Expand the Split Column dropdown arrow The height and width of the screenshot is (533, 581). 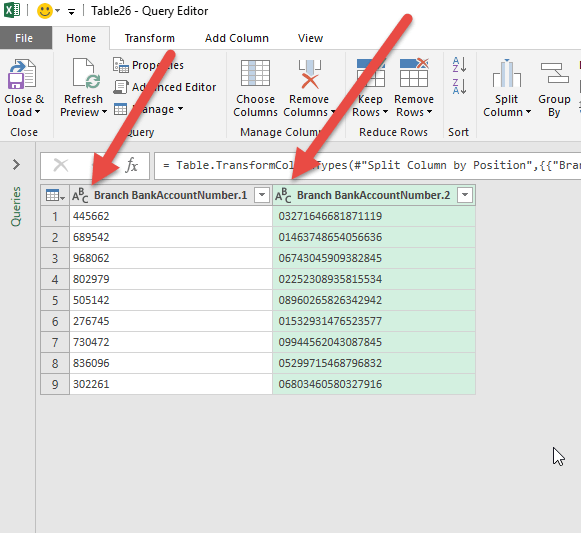[528, 112]
